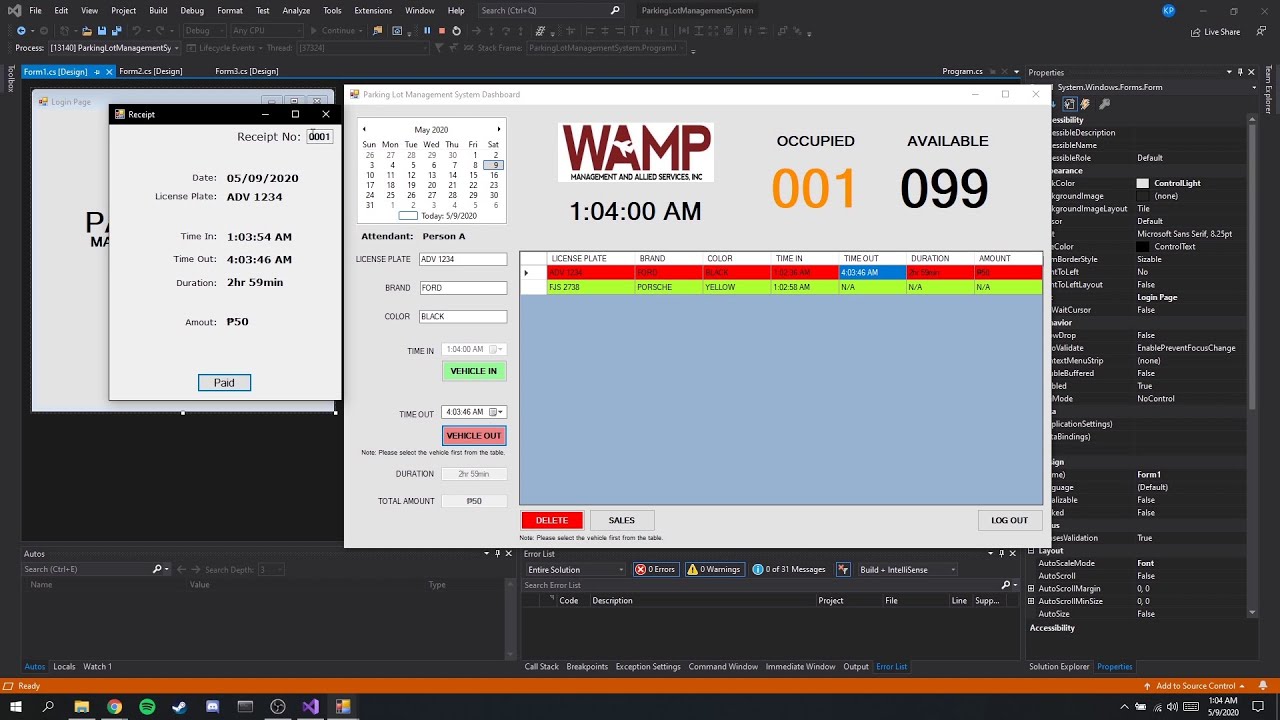Click the SALES button
Image resolution: width=1280 pixels, height=720 pixels.
tap(622, 520)
